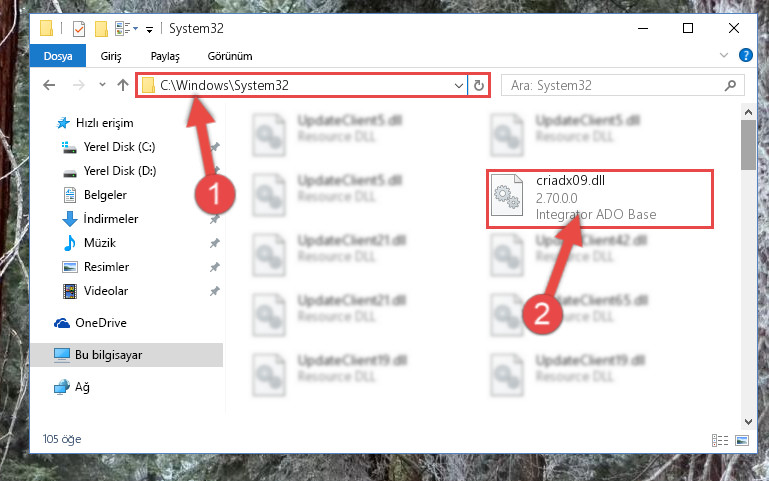Image resolution: width=769 pixels, height=481 pixels.
Task: Open Explorer help question mark
Action: [745, 55]
